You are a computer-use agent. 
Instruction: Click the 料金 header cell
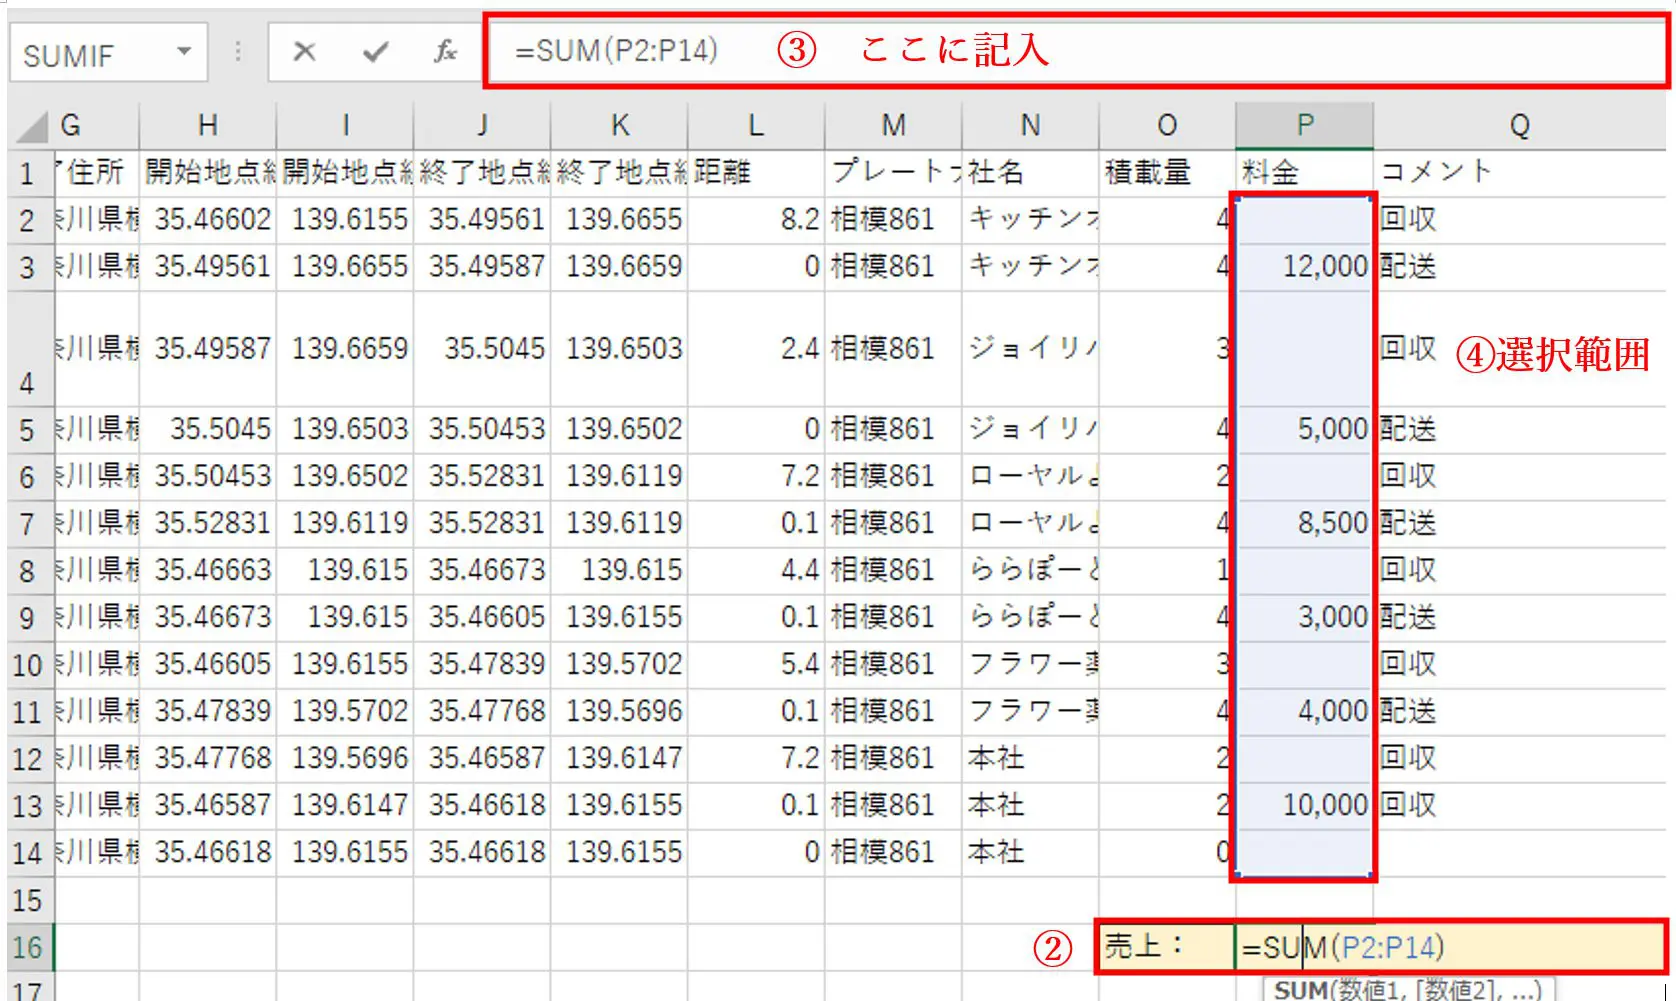(1304, 173)
